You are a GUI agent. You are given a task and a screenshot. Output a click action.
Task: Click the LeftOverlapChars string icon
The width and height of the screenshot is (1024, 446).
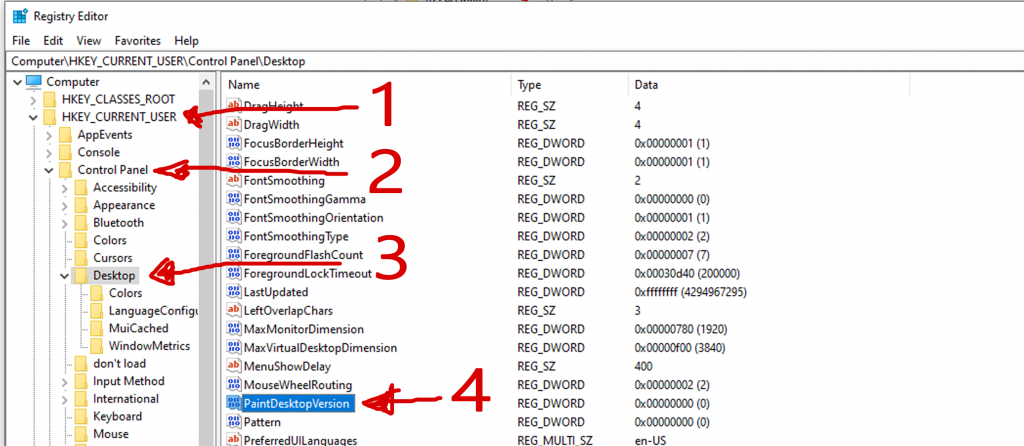click(233, 310)
